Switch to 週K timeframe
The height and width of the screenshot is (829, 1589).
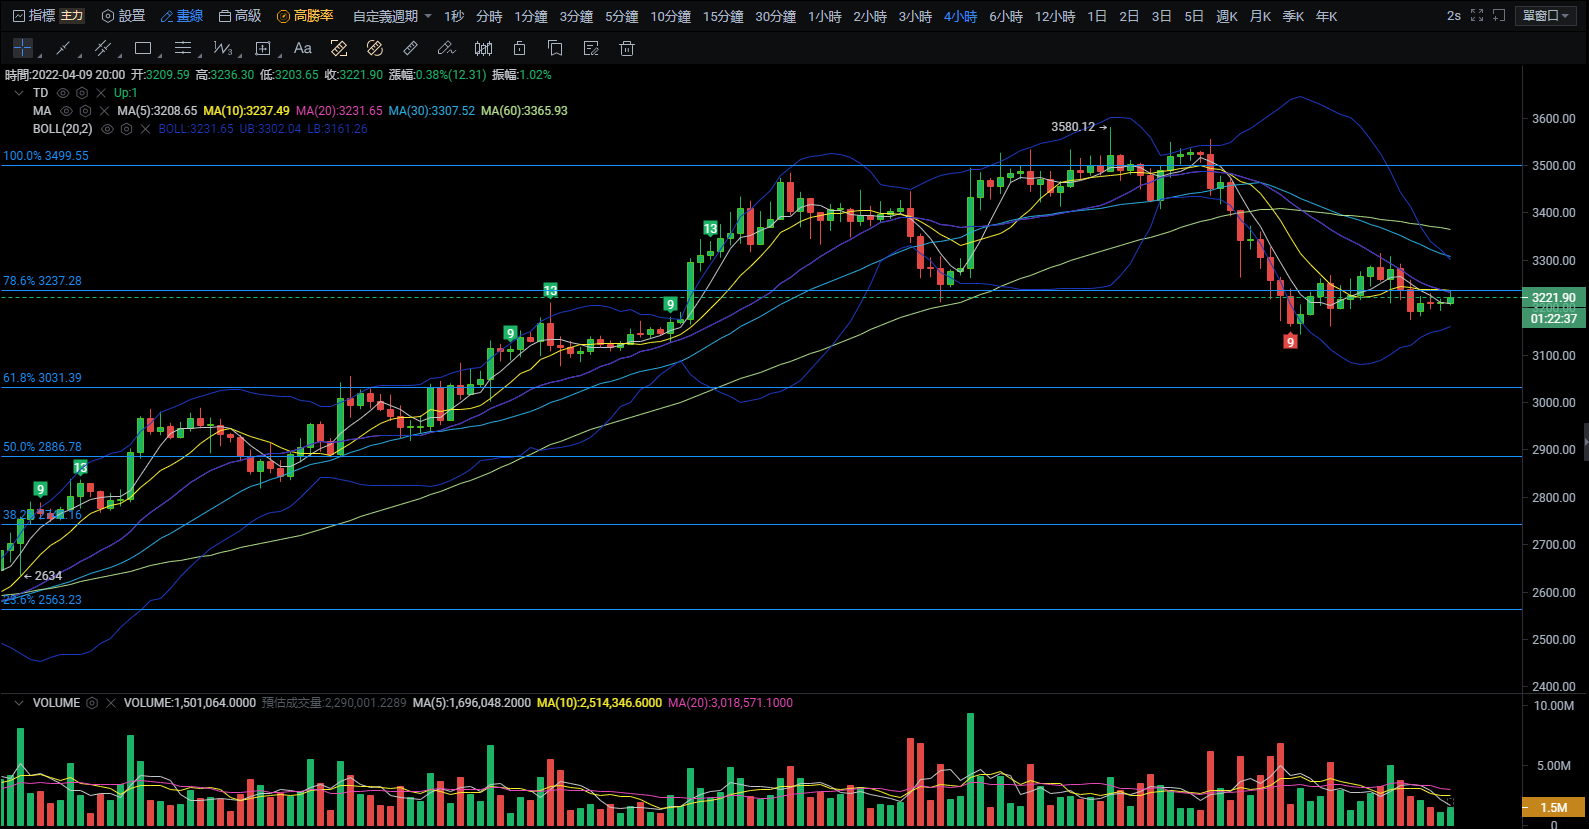point(1227,16)
